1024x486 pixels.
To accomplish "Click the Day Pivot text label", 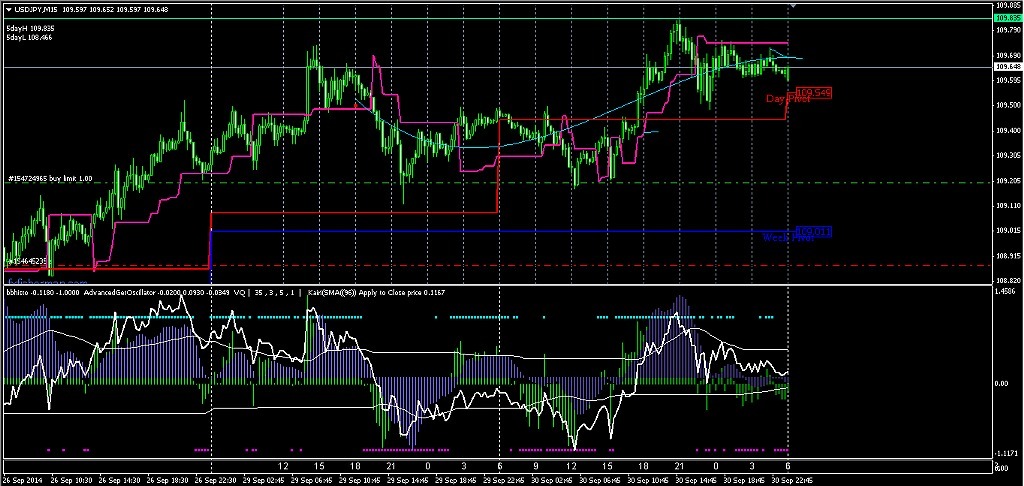I will (x=786, y=99).
